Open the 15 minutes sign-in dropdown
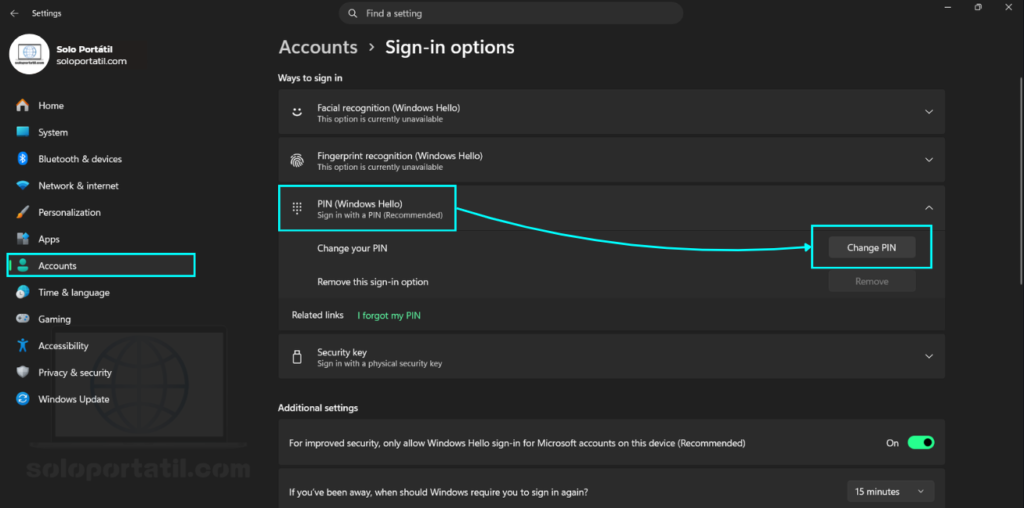Viewport: 1024px width, 508px height. click(x=890, y=491)
